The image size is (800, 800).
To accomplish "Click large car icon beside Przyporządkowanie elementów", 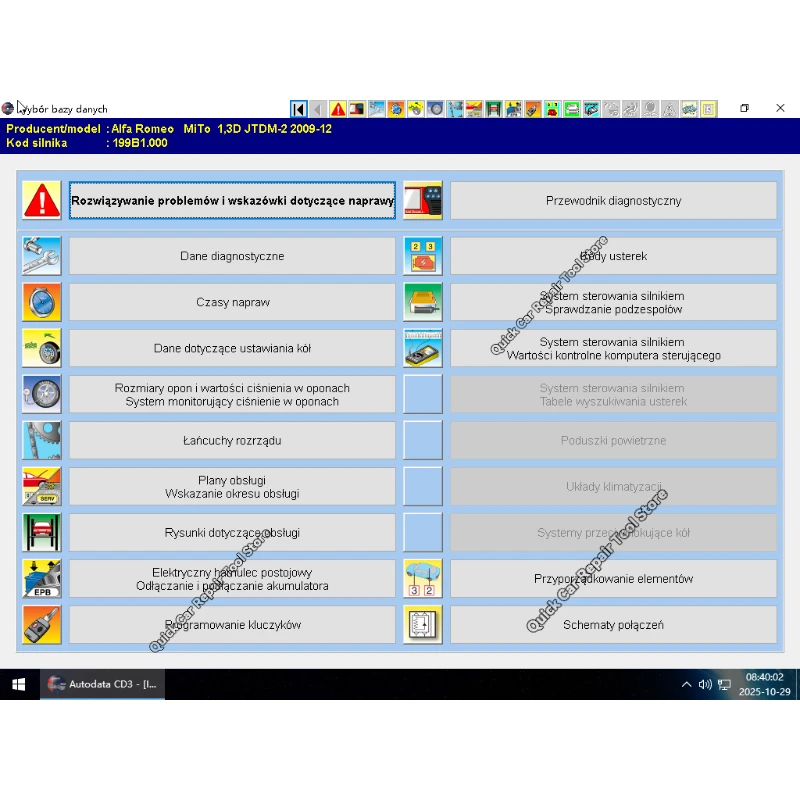I will [x=423, y=579].
